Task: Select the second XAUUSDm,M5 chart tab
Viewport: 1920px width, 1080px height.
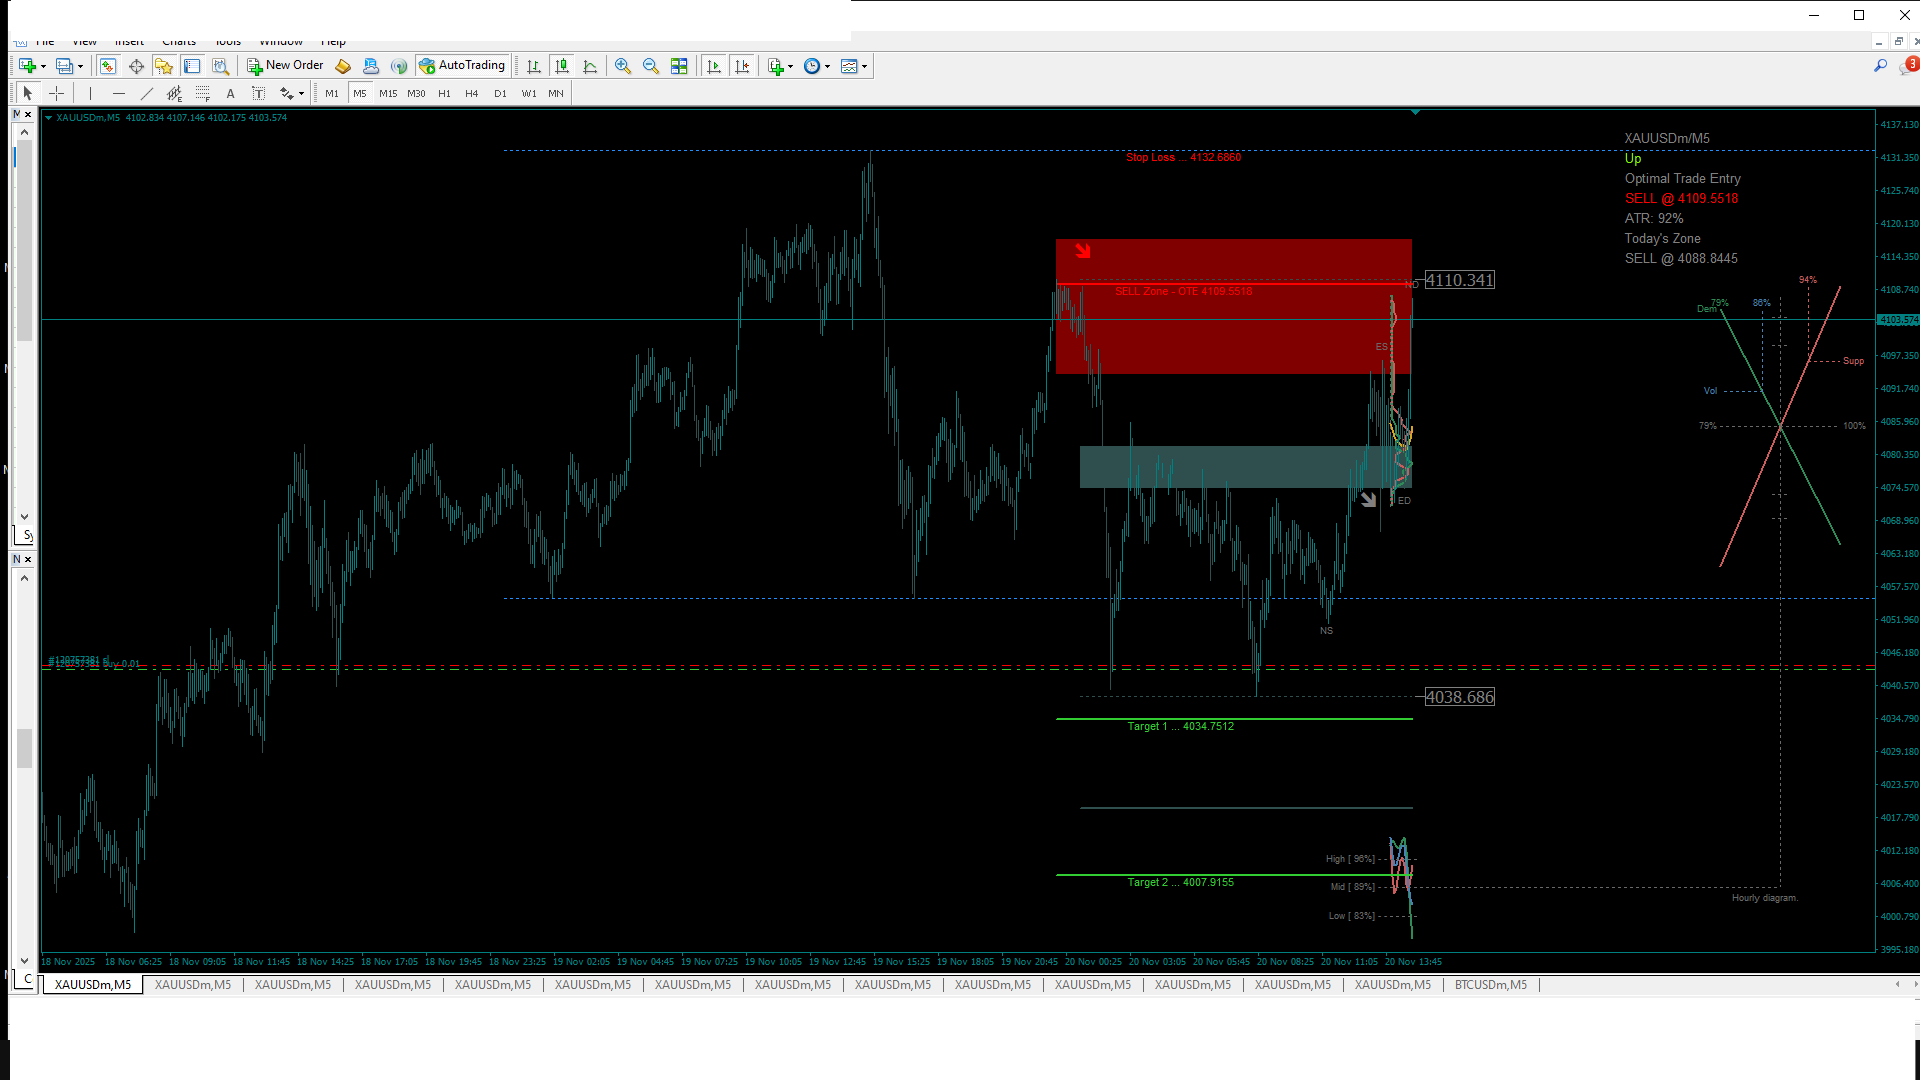Action: (193, 985)
